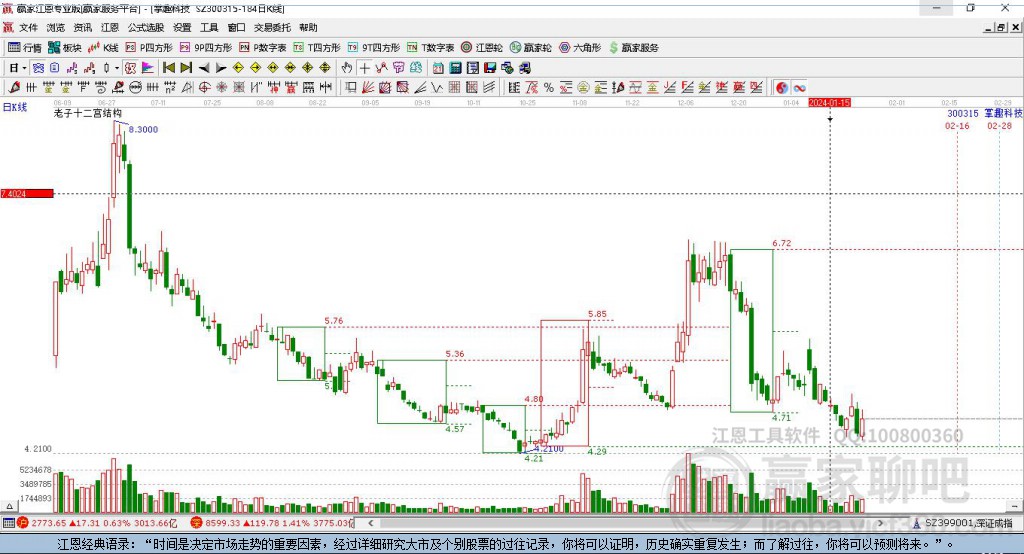
Task: Jump to last bar arrow icon
Action: pyautogui.click(x=186, y=68)
